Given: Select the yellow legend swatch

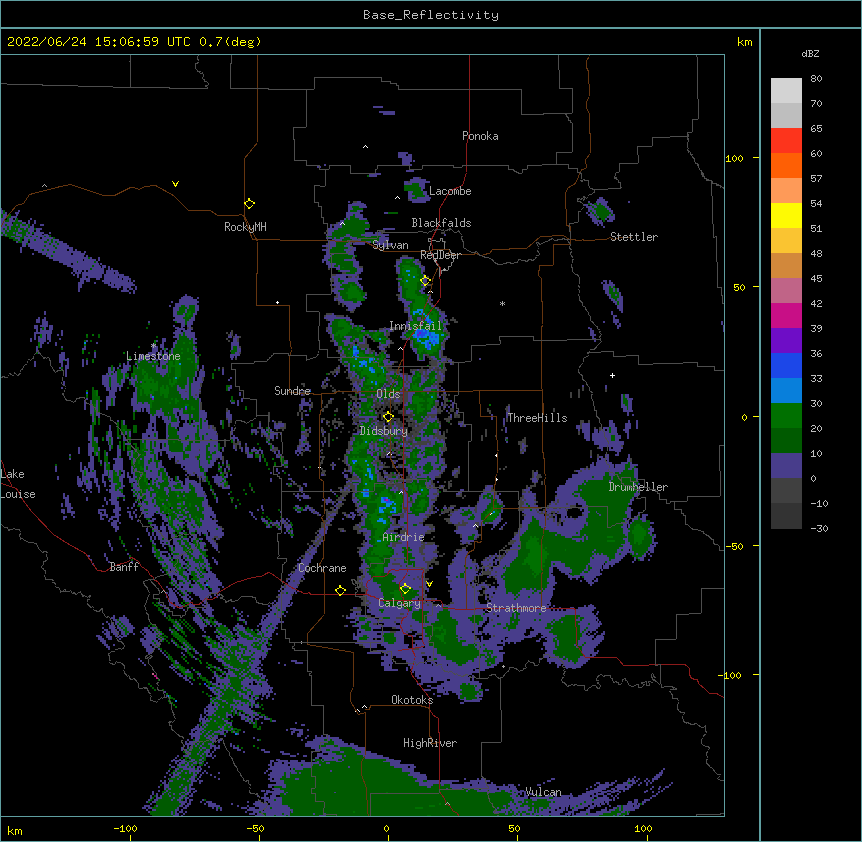Looking at the screenshot, I should tap(786, 215).
